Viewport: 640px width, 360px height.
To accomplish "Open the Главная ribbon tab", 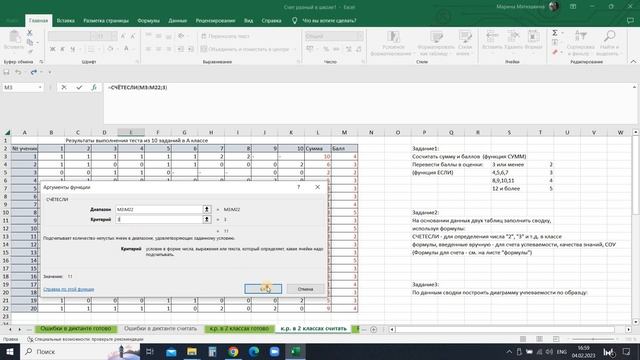I will 38,20.
